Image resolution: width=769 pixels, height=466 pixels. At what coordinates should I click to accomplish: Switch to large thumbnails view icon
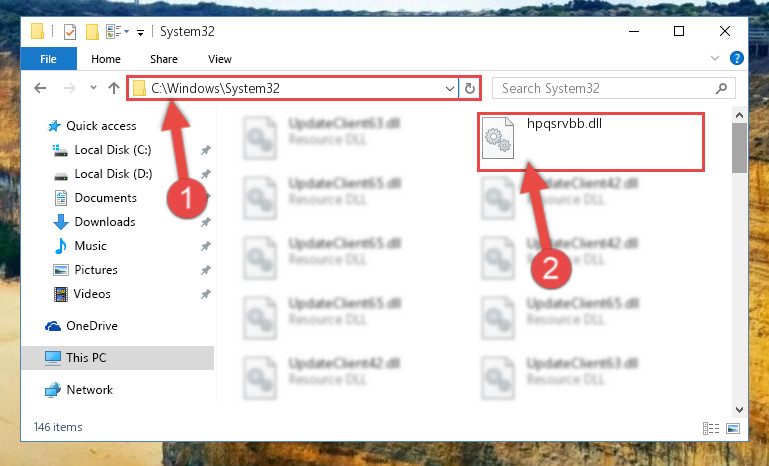(x=733, y=428)
